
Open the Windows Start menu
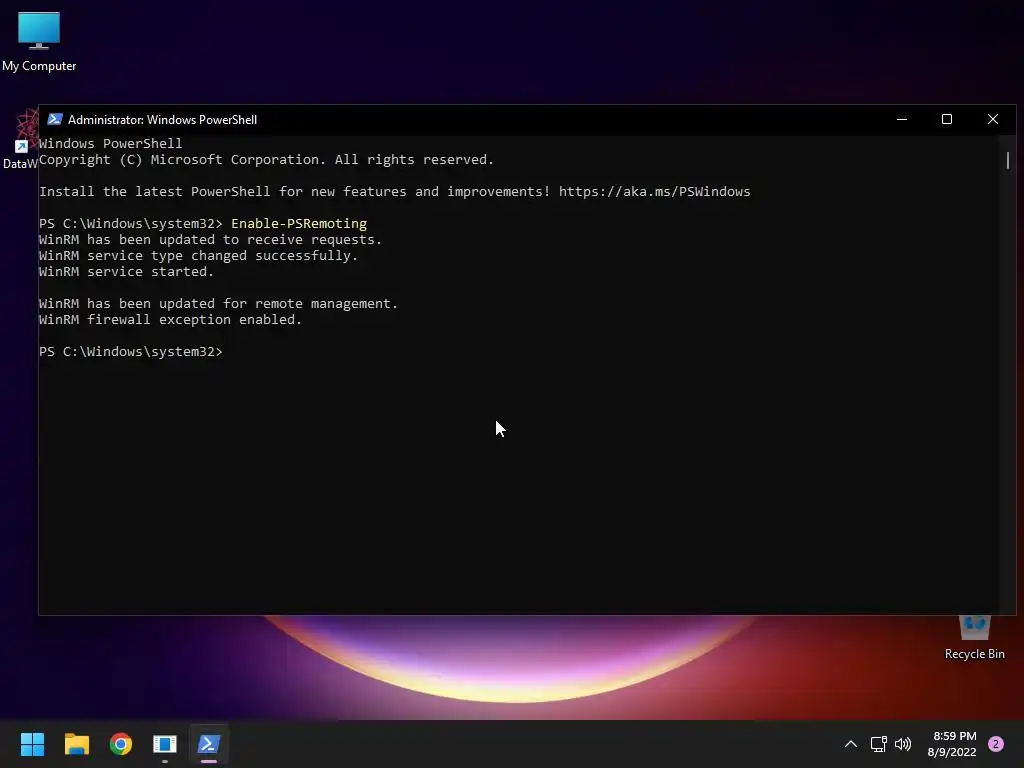(32, 744)
